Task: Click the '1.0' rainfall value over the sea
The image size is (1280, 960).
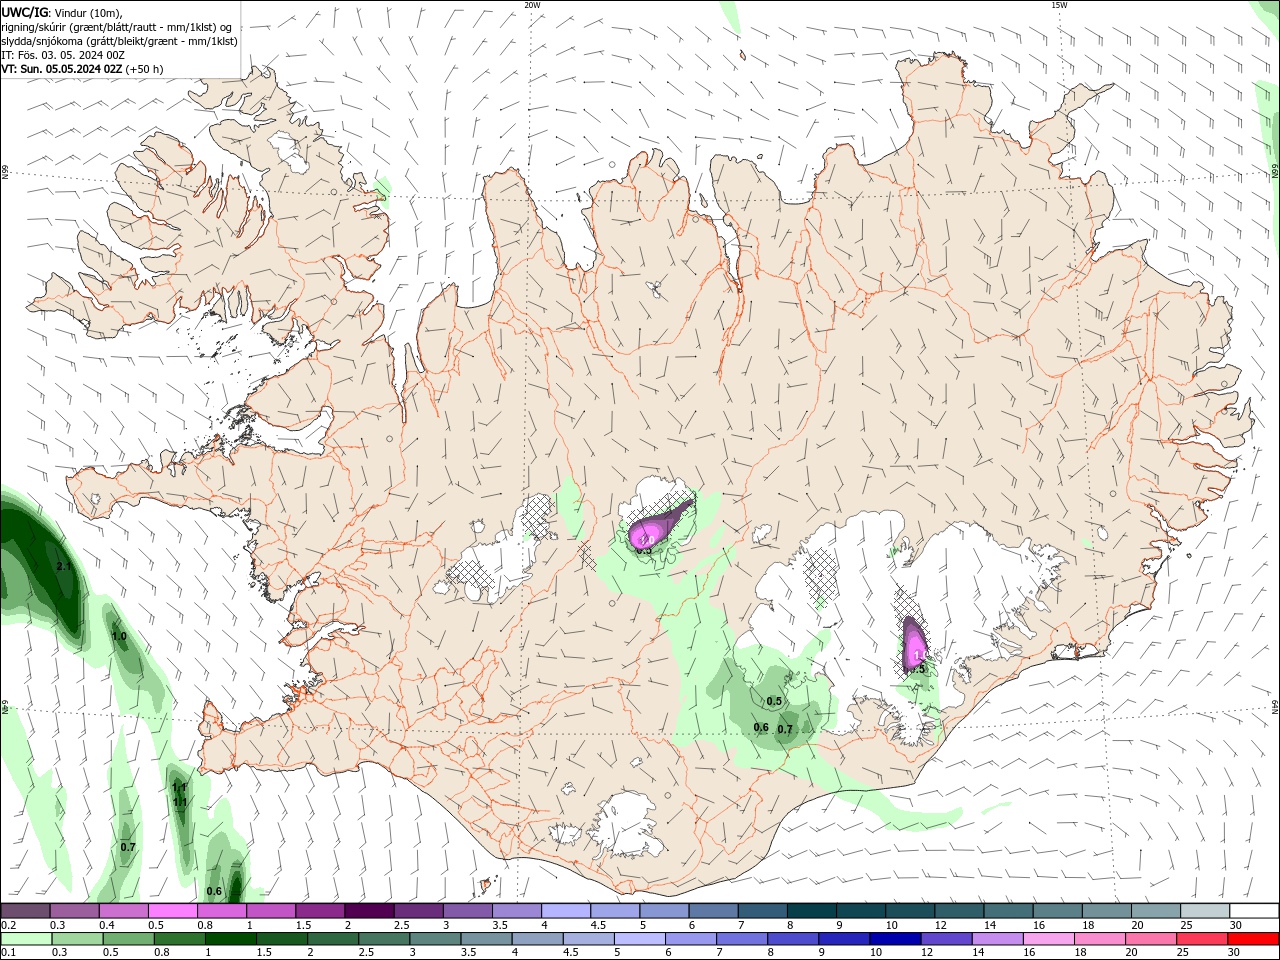Action: (119, 637)
